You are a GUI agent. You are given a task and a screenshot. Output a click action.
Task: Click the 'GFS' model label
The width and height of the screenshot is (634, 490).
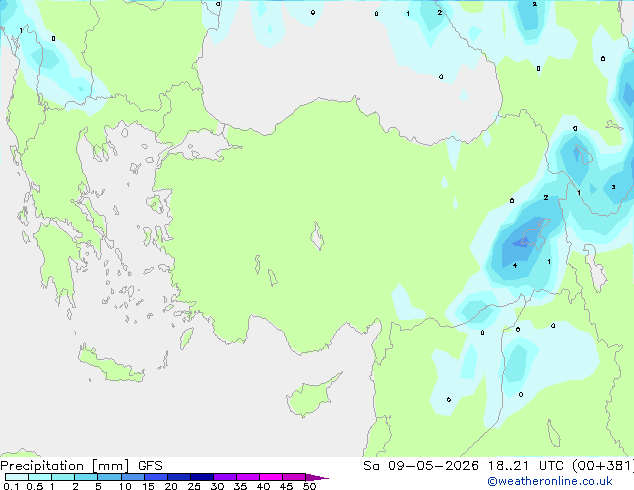pos(150,466)
